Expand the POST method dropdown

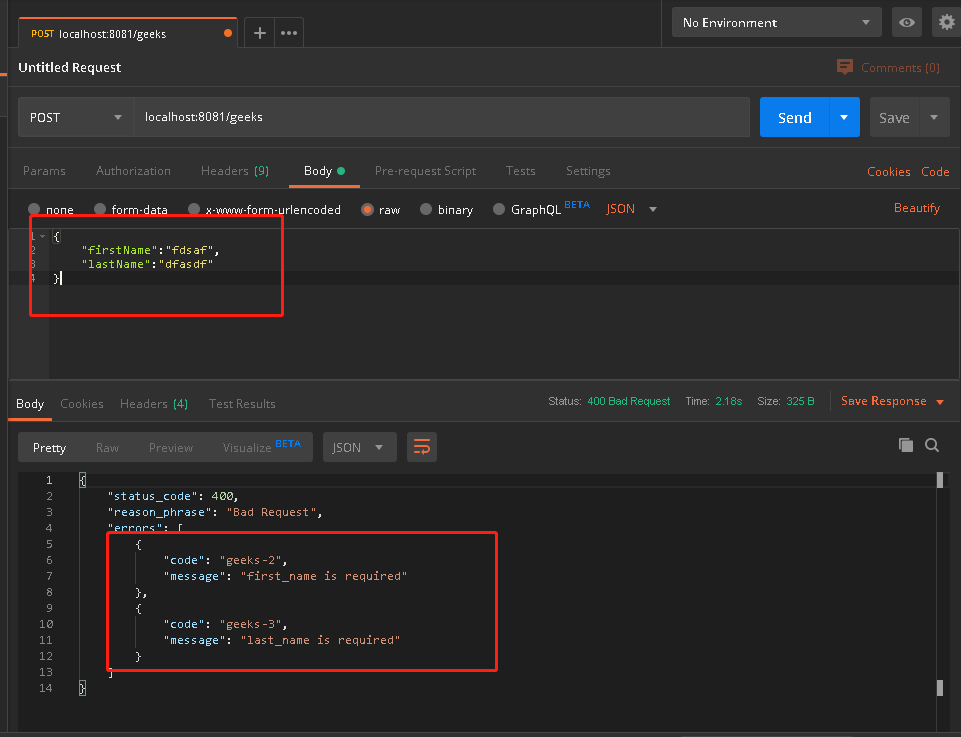point(76,117)
